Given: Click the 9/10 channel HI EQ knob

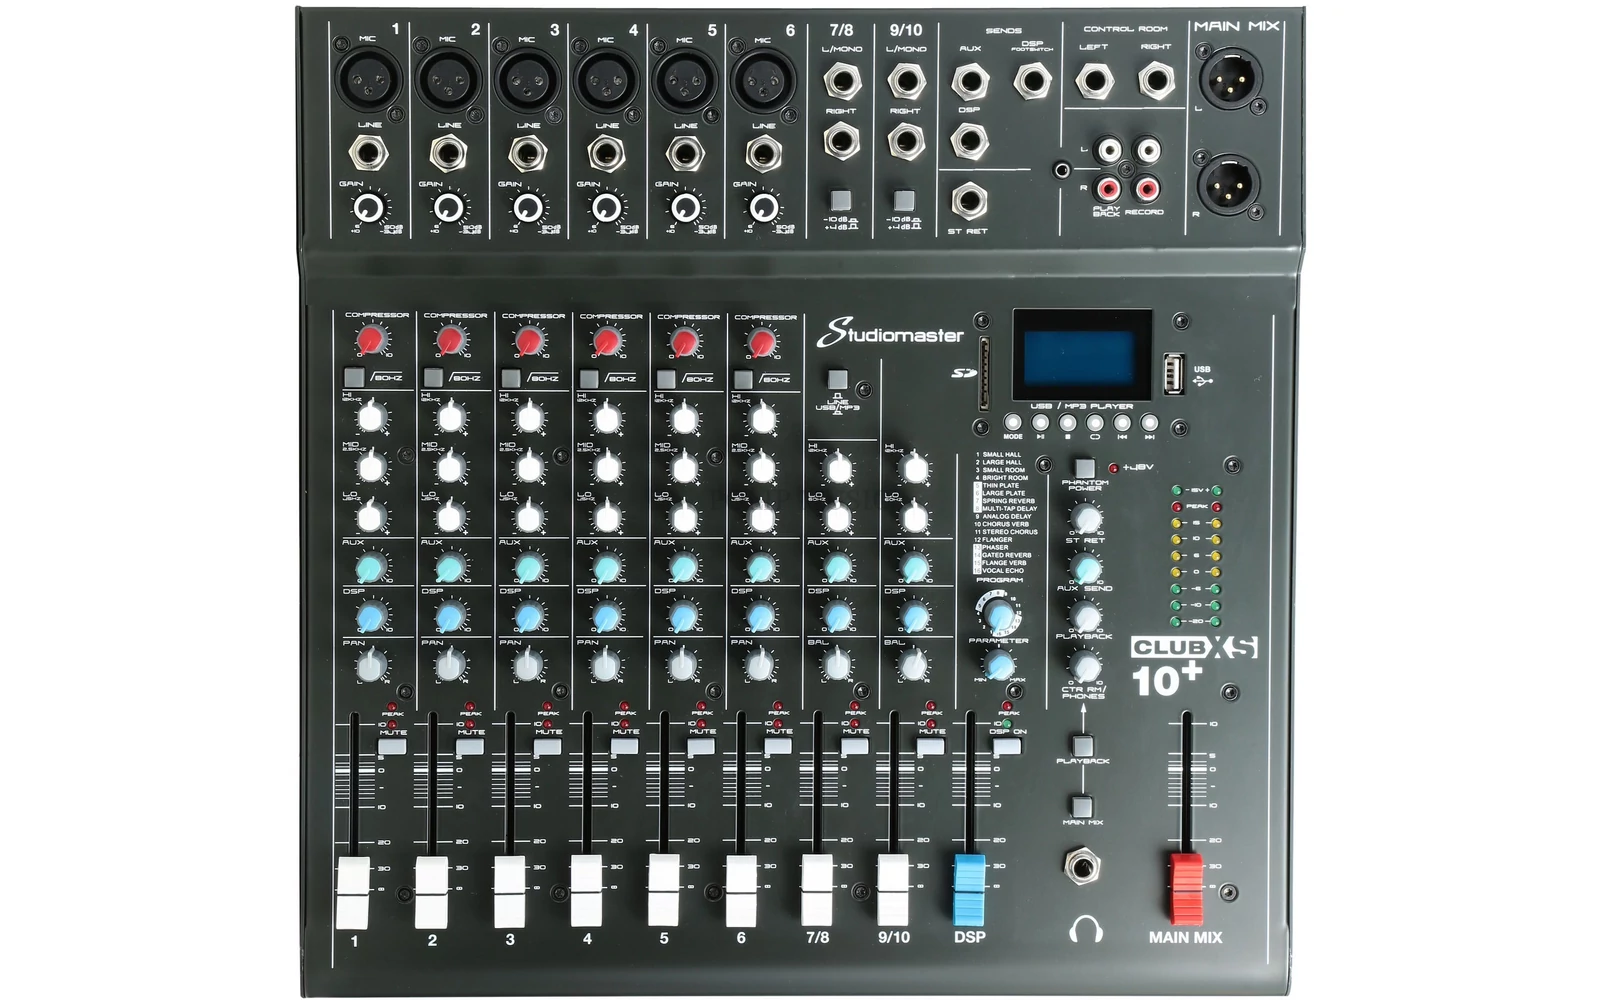Looking at the screenshot, I should [x=914, y=468].
